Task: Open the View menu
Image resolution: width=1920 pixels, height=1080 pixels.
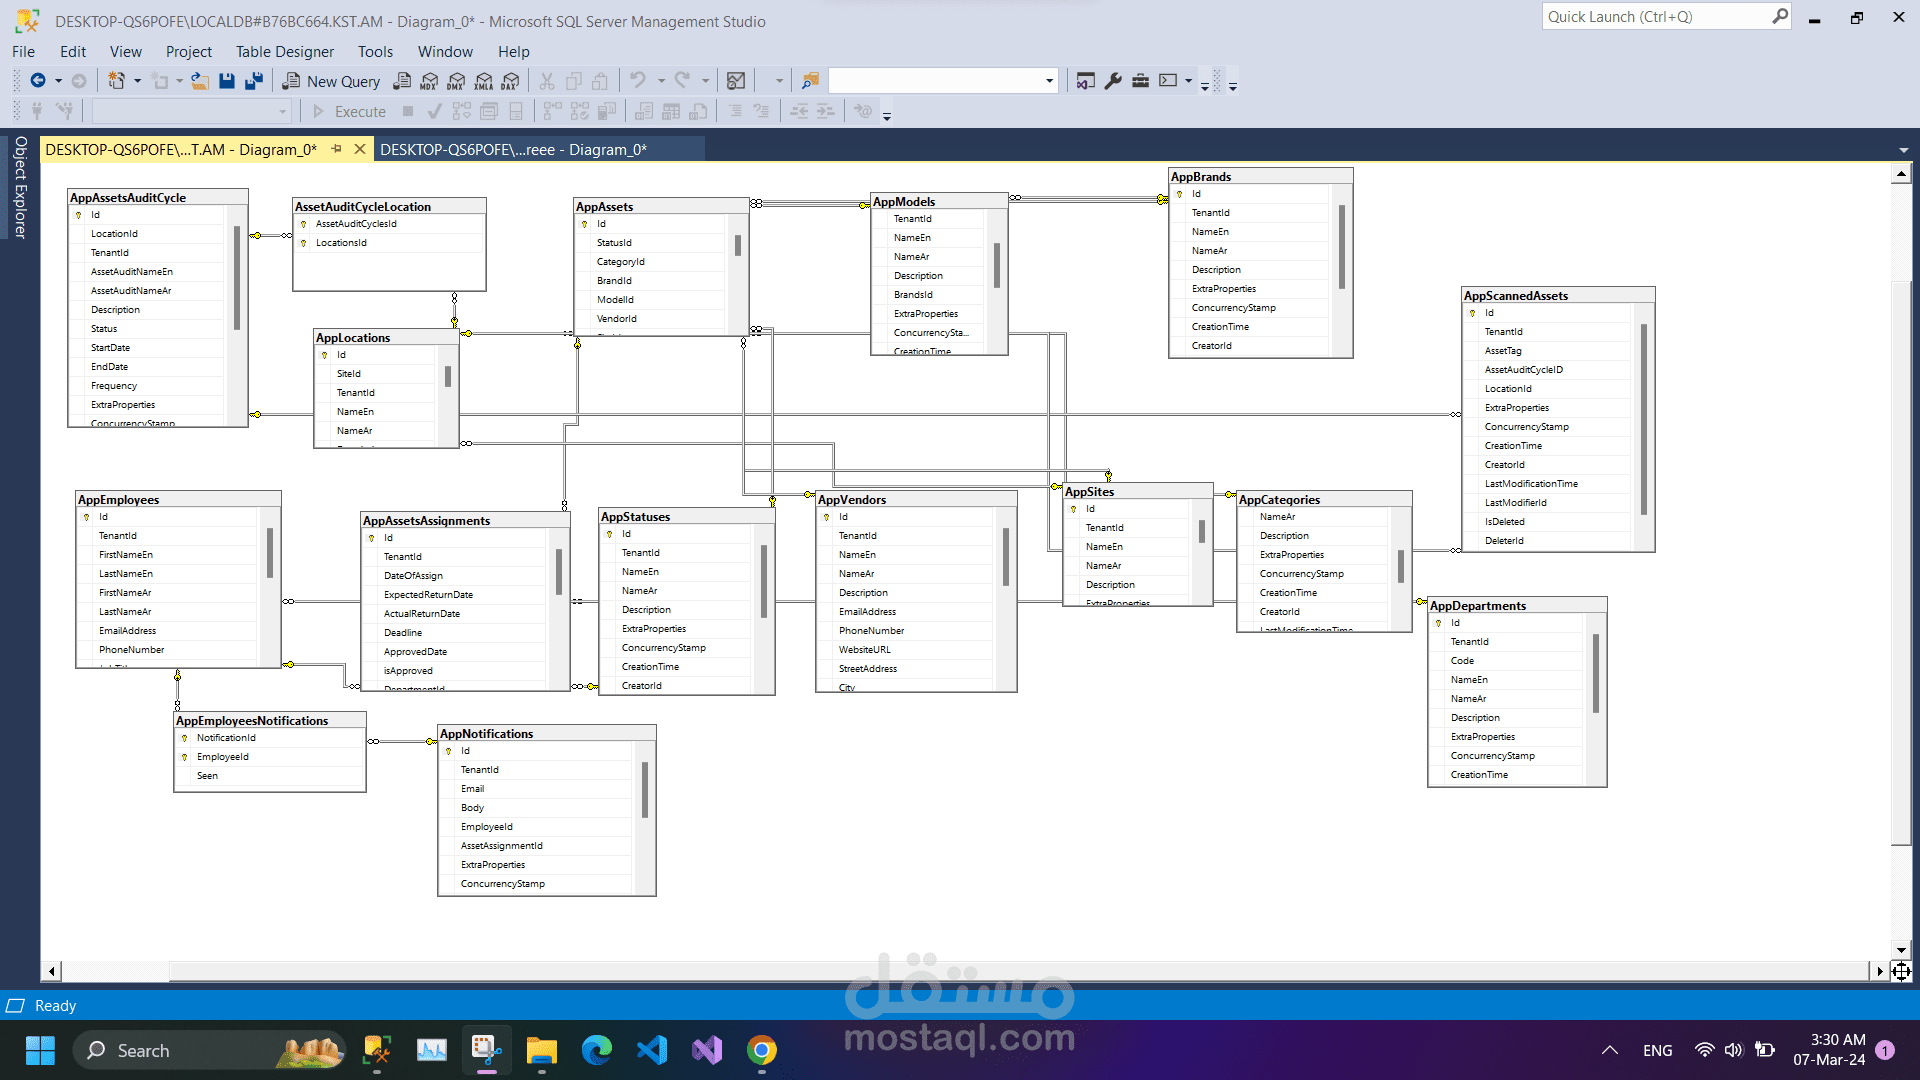Action: pos(126,52)
